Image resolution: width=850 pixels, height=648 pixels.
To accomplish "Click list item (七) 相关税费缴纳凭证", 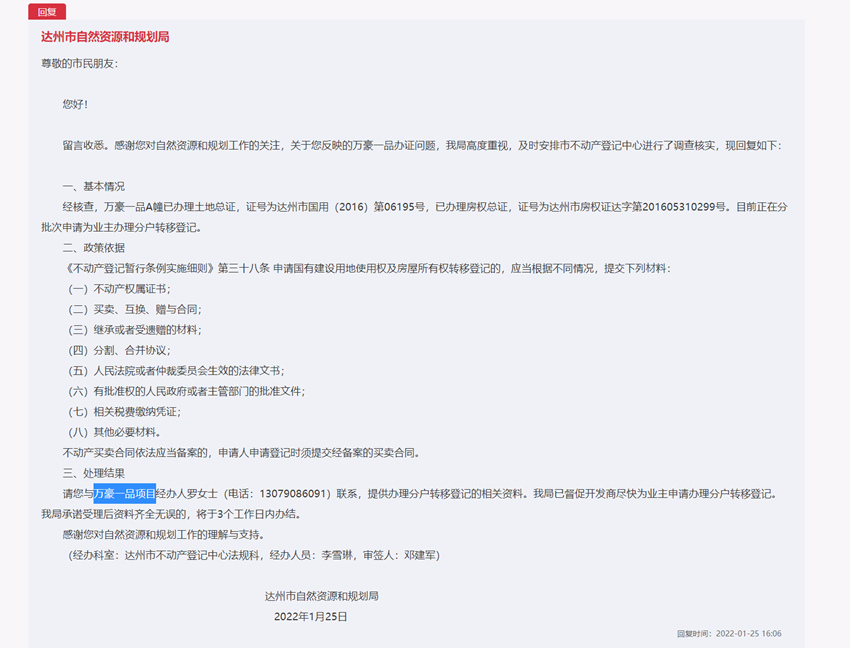I will coord(125,412).
